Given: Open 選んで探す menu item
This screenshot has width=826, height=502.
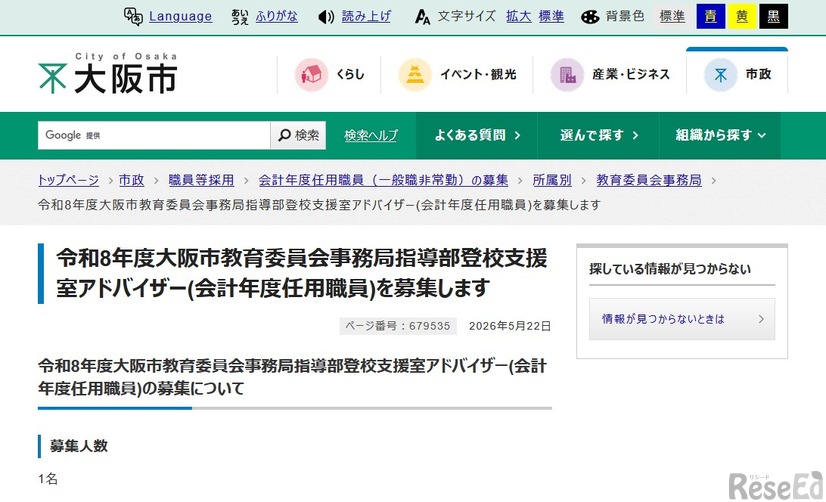Looking at the screenshot, I should (598, 135).
